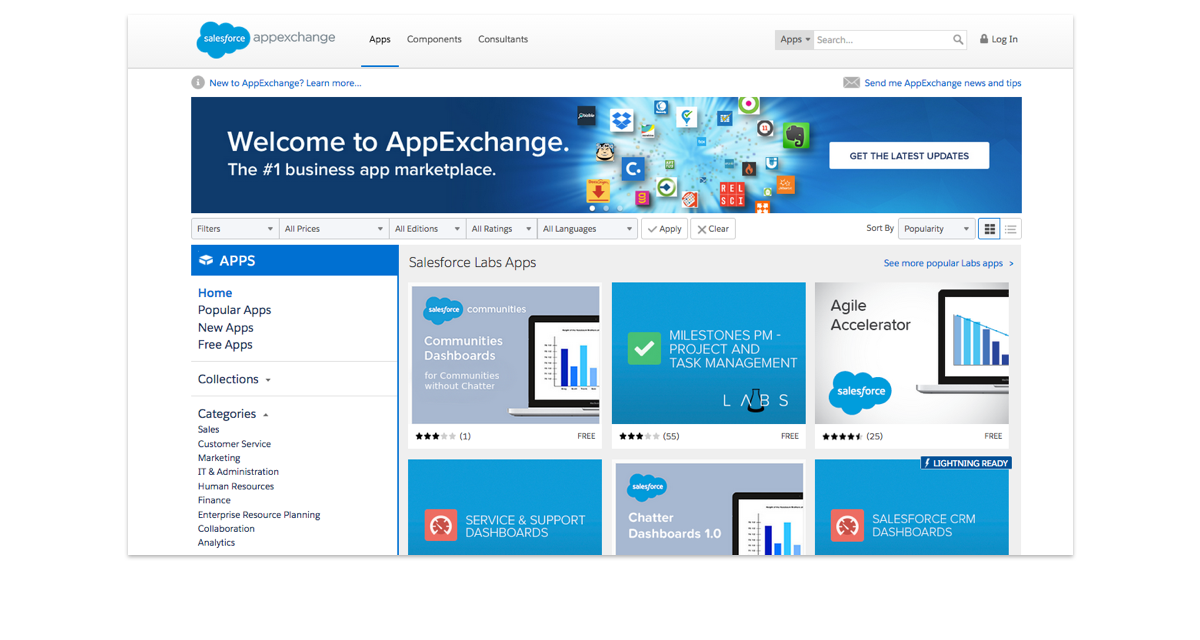Switch to grid view layout
Image resolution: width=1200 pixels, height=640 pixels.
point(989,229)
